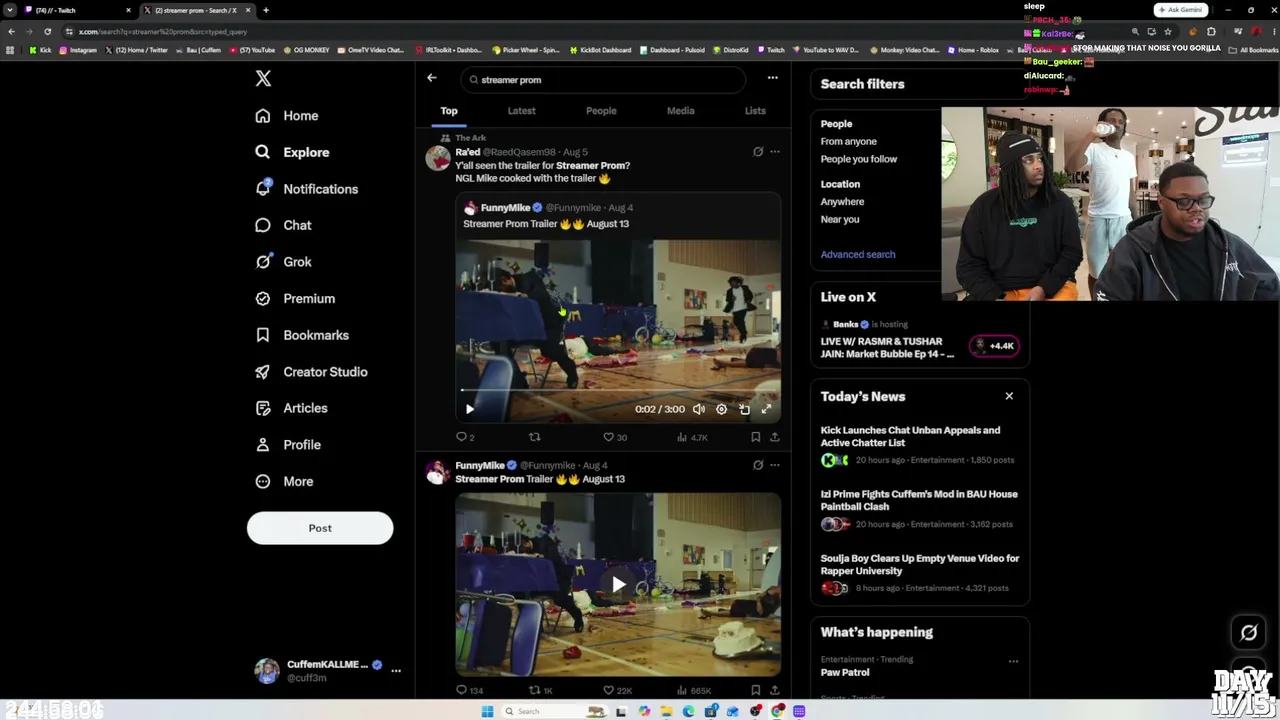Open Premium in the sidebar
The image size is (1280, 720).
[x=295, y=298]
